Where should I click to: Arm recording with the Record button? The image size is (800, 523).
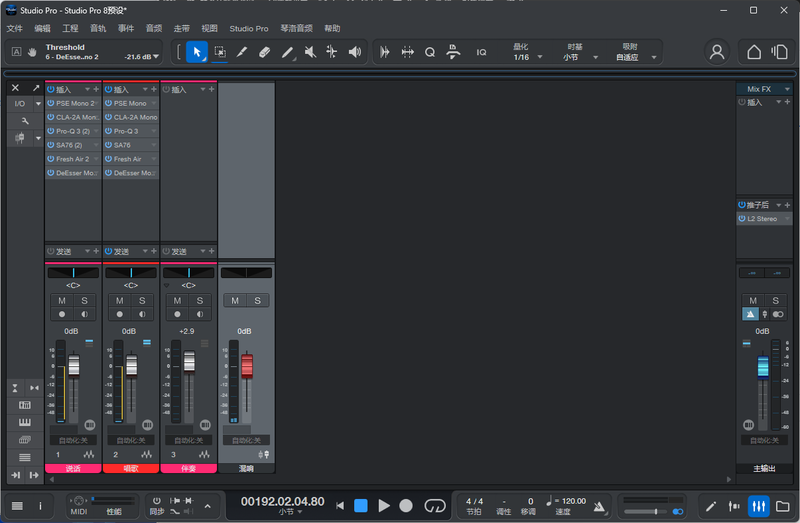[x=406, y=506]
